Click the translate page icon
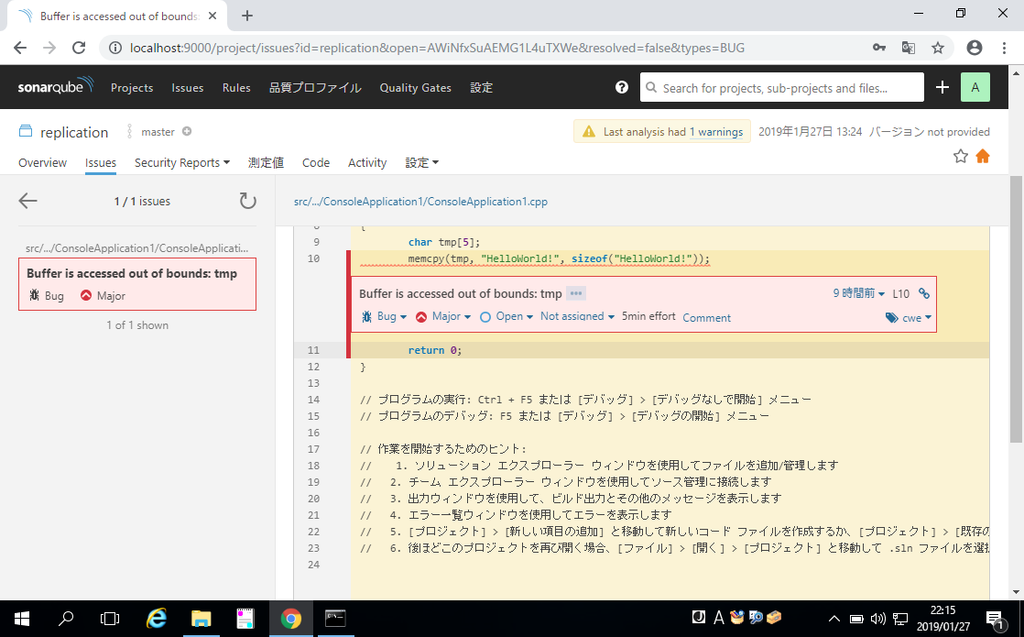Screen dimensions: 1024x637 908,48
